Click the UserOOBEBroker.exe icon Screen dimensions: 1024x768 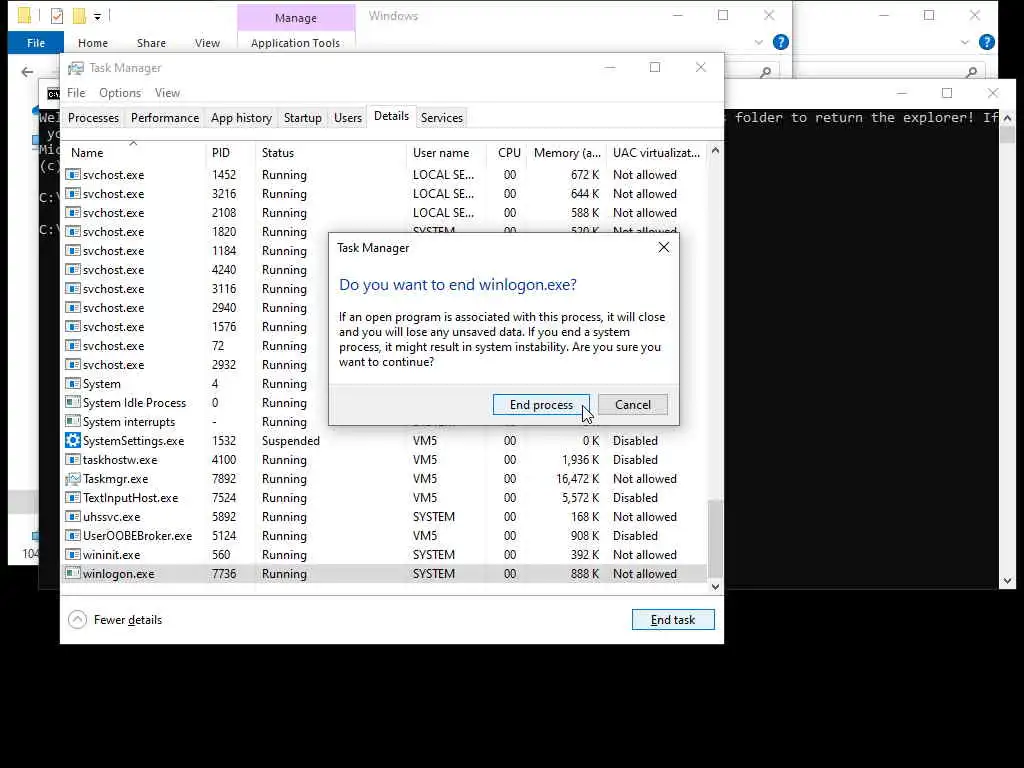click(73, 536)
